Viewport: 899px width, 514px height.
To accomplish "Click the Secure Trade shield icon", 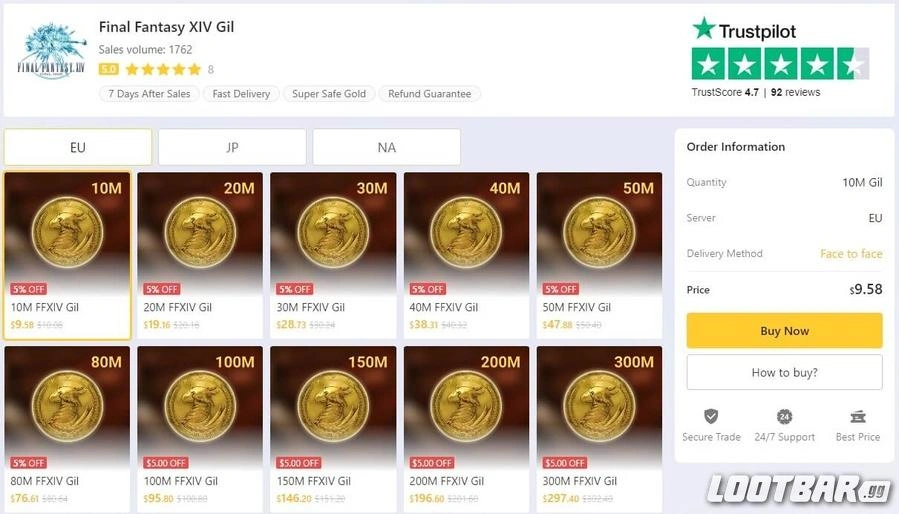I will (x=711, y=416).
